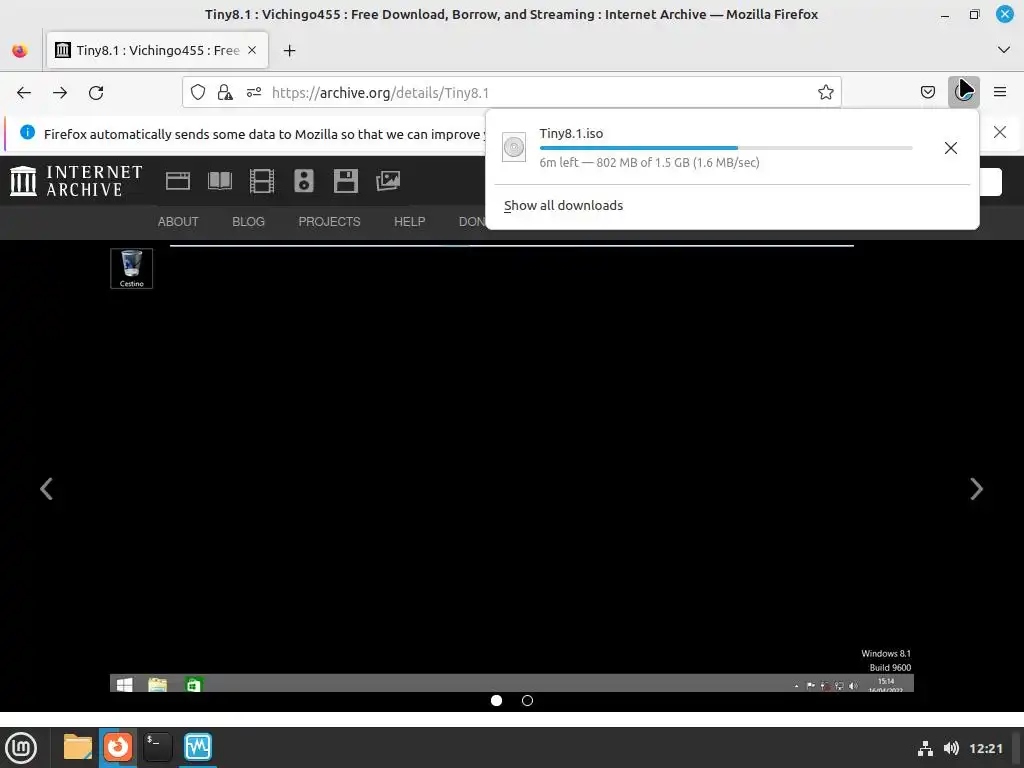Open the terminal from the taskbar
1024x768 pixels.
157,747
